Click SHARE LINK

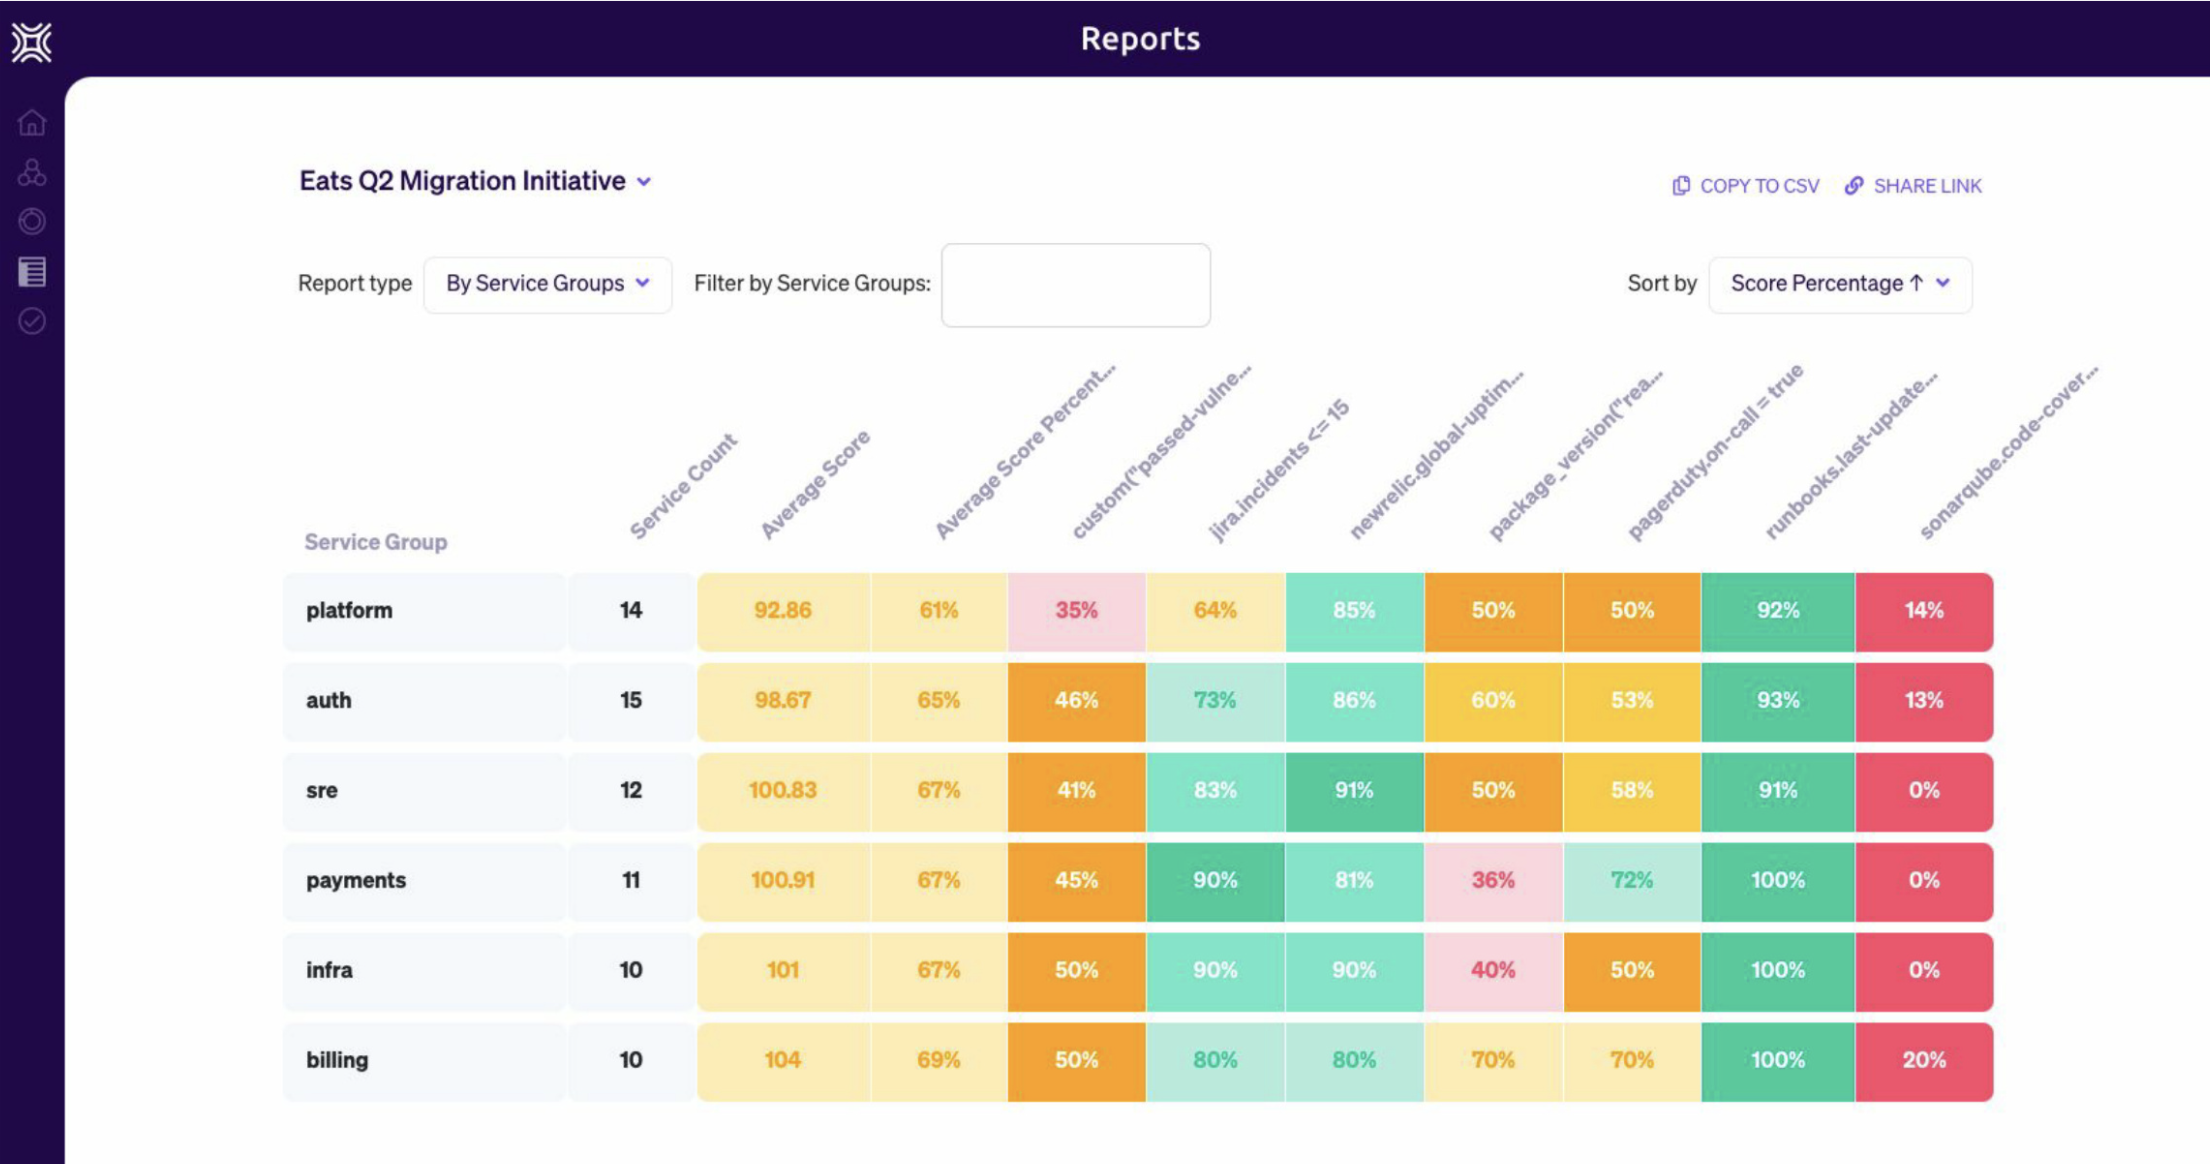pyautogui.click(x=1928, y=185)
